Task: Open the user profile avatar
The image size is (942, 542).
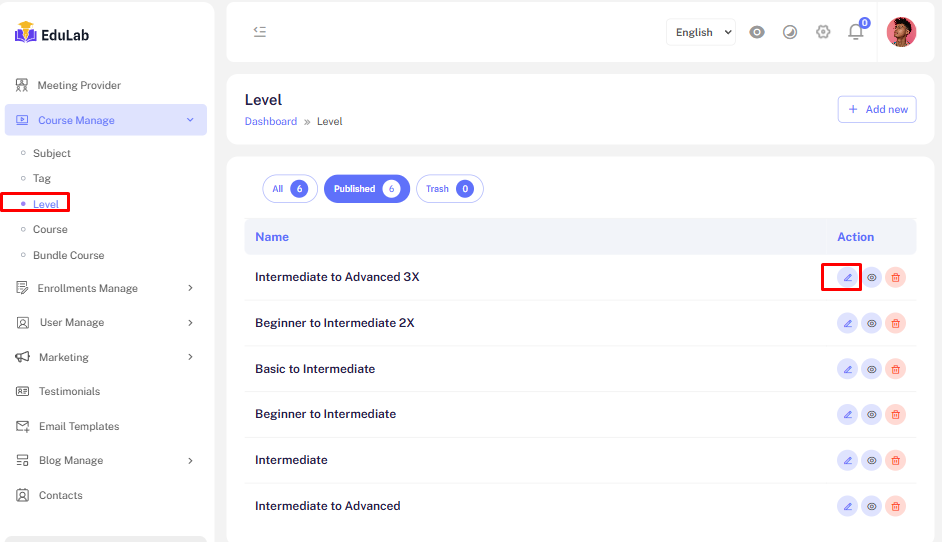Action: coord(901,32)
